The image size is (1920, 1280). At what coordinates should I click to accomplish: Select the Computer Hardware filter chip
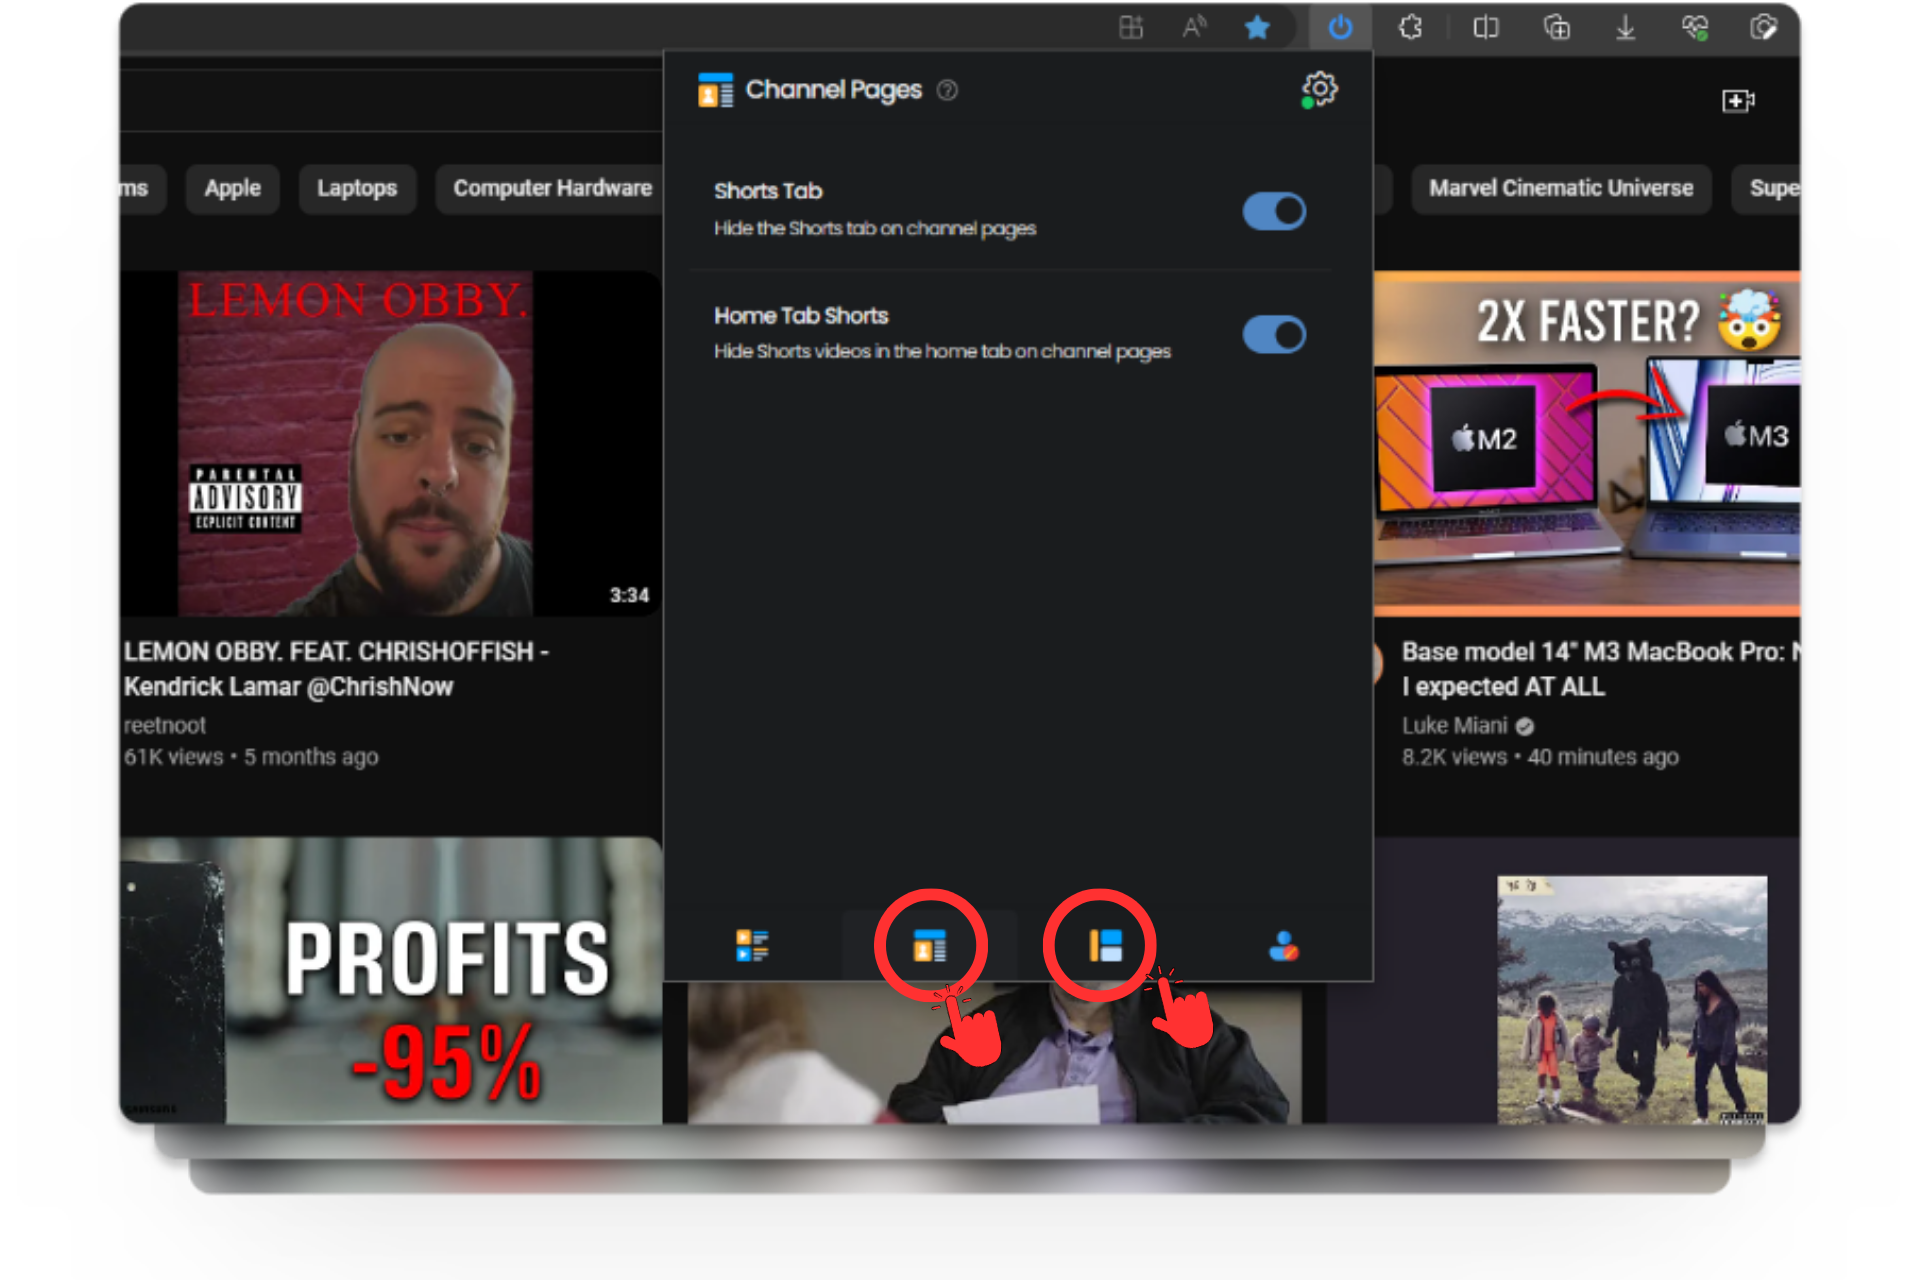pos(552,188)
